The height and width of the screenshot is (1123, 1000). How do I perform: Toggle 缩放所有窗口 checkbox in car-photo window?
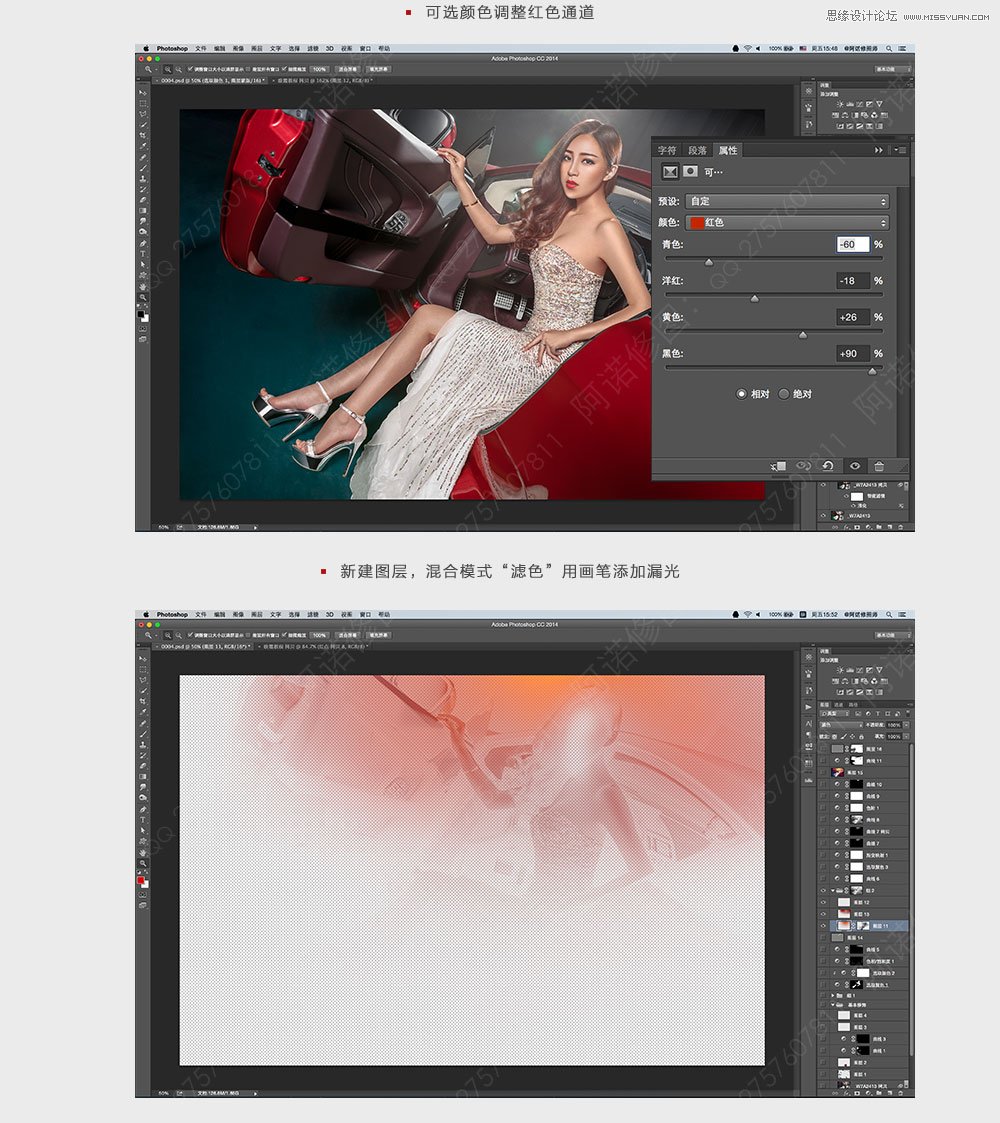pos(248,69)
